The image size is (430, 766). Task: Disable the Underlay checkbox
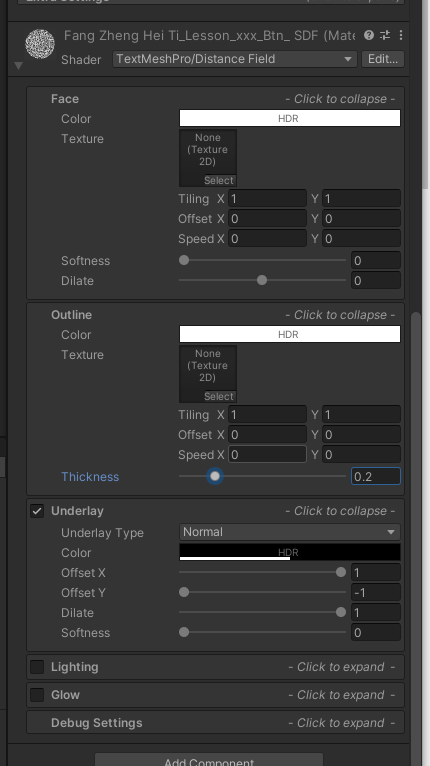coord(37,511)
